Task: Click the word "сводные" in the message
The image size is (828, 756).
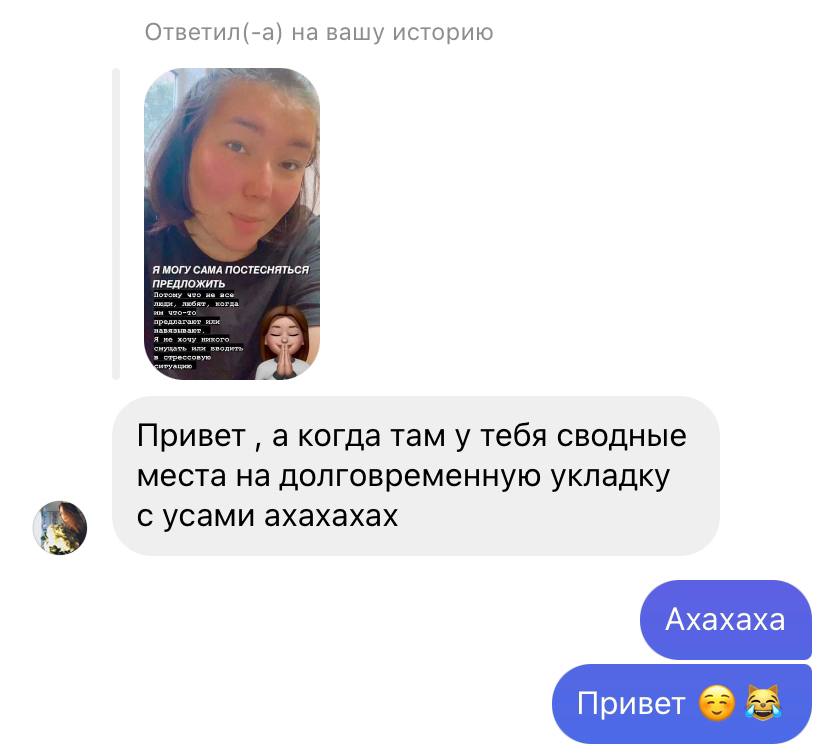Action: tap(622, 436)
